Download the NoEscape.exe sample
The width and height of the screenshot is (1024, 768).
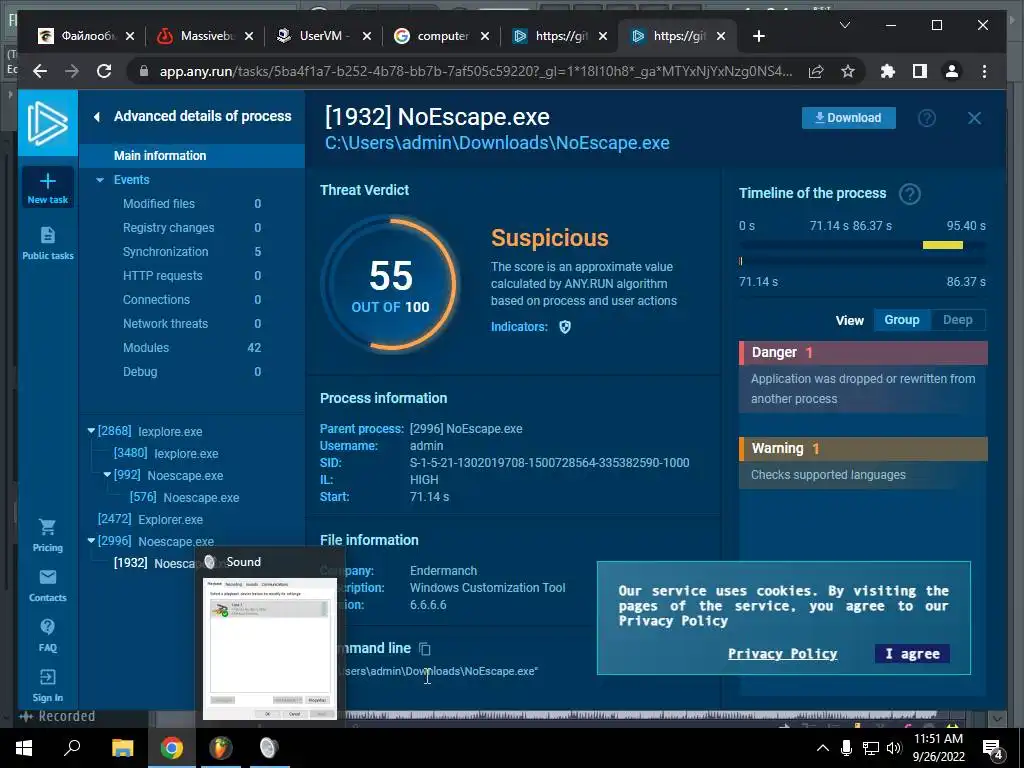[x=848, y=118]
